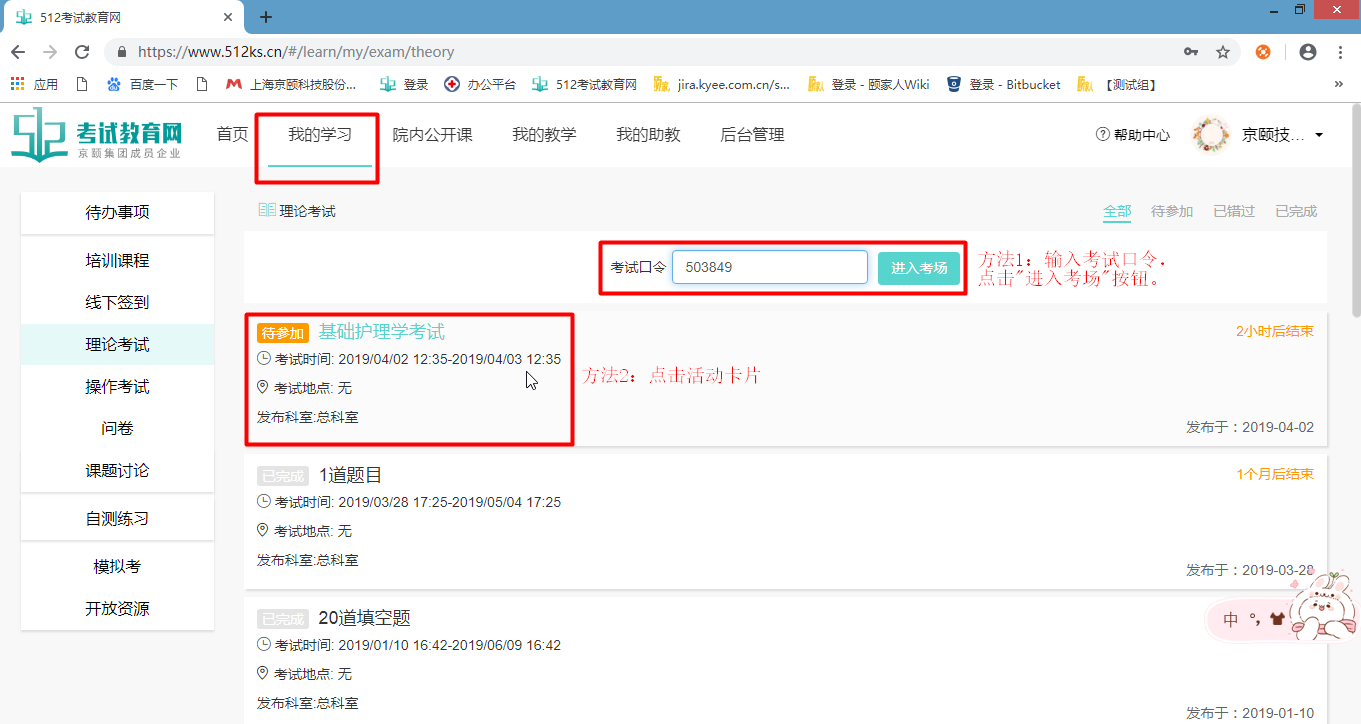The image size is (1361, 724).
Task: Open 开放资源 in the sidebar
Action: click(117, 608)
